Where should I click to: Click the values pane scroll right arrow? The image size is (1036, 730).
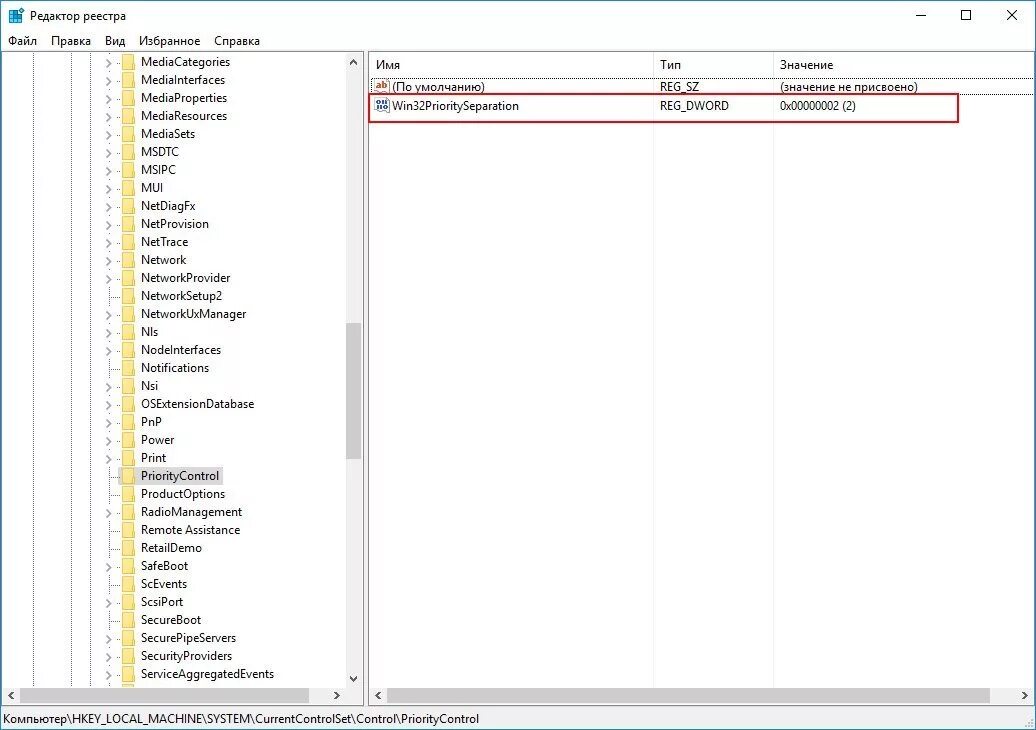[x=1025, y=695]
